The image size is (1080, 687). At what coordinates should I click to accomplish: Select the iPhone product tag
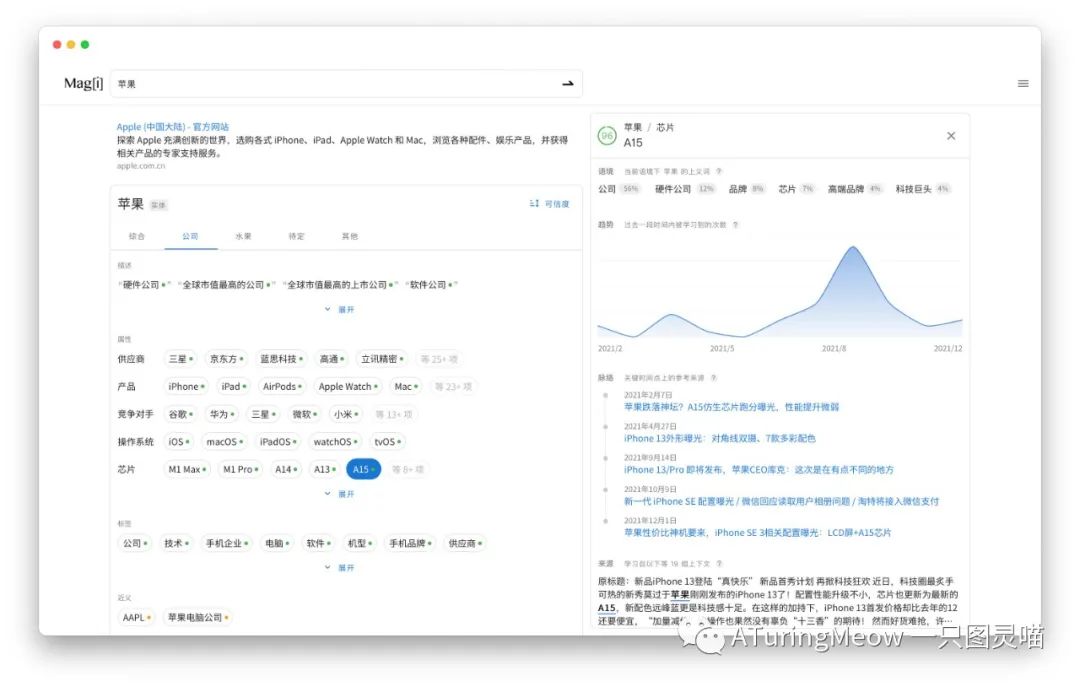186,387
